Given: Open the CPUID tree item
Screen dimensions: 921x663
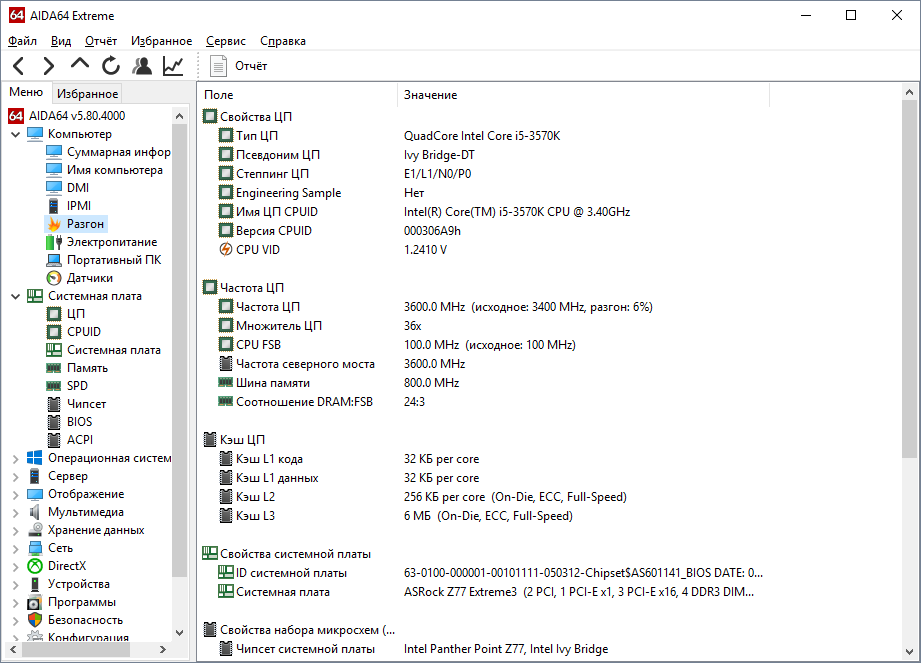Looking at the screenshot, I should (x=83, y=332).
